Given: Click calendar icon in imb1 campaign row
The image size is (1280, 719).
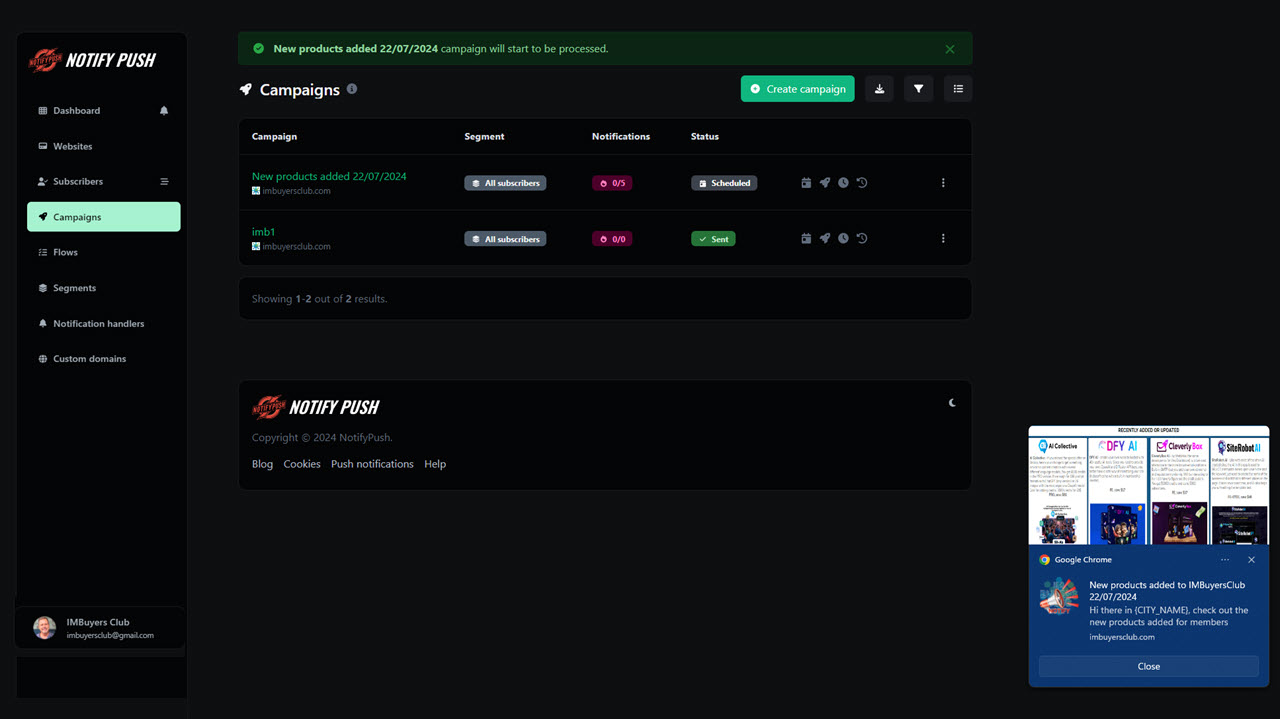Looking at the screenshot, I should 806,238.
